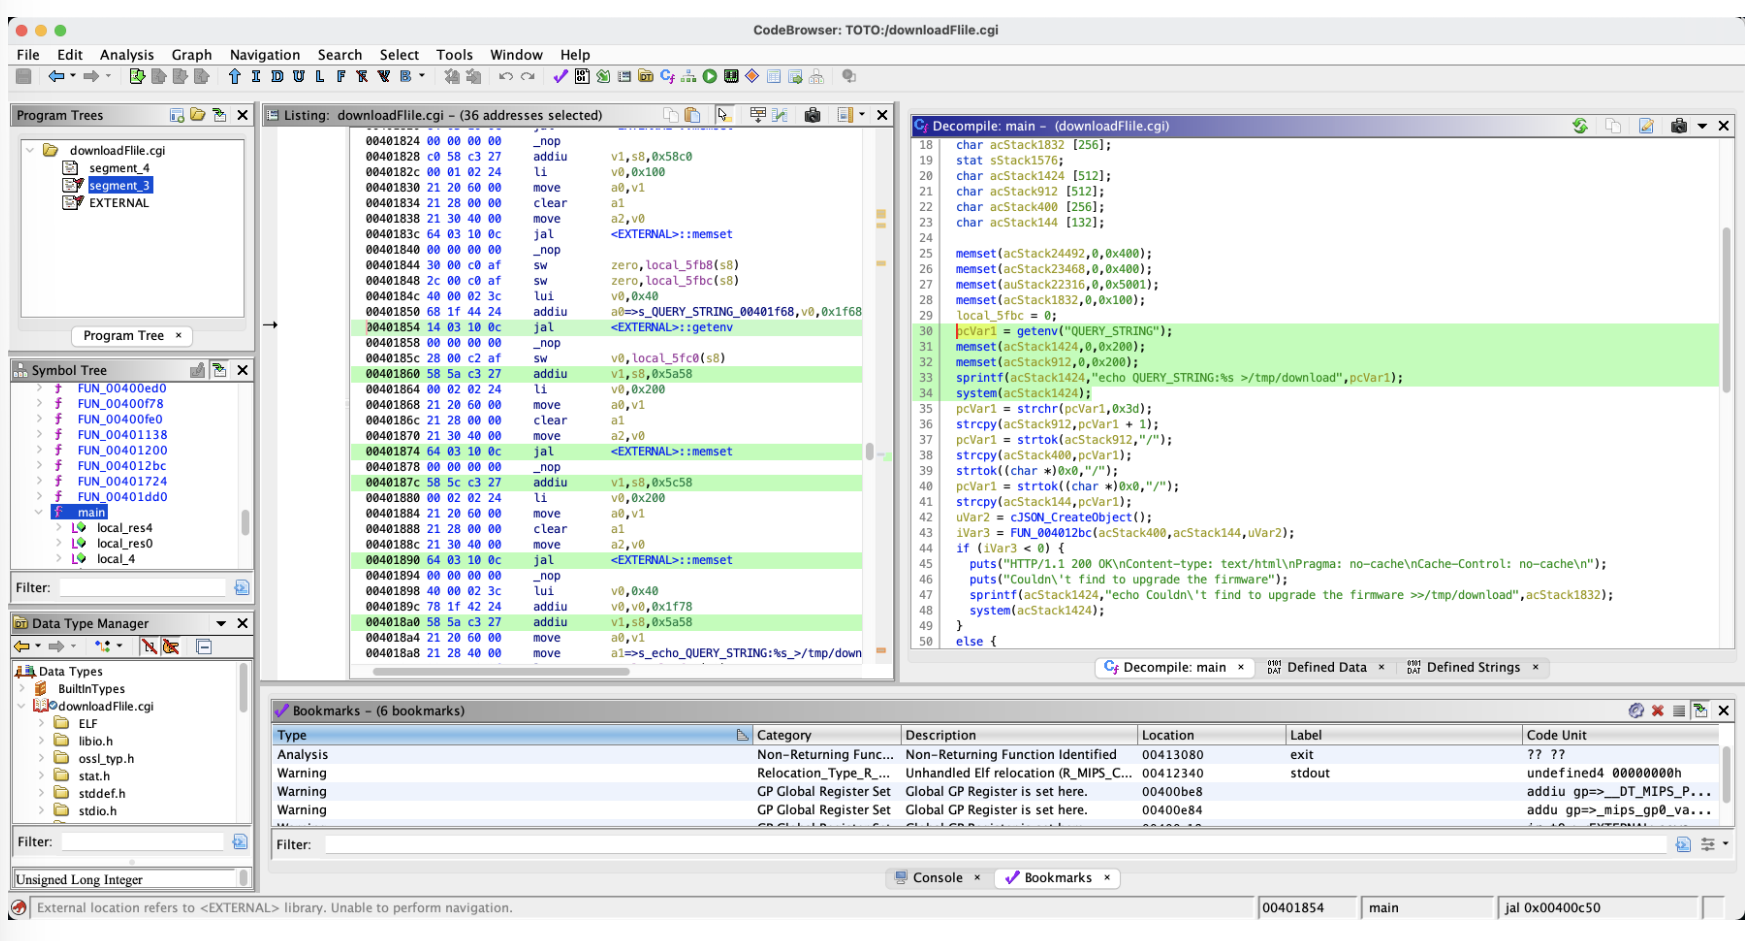Open the Data Type Manager toolbar icon

click(646, 76)
